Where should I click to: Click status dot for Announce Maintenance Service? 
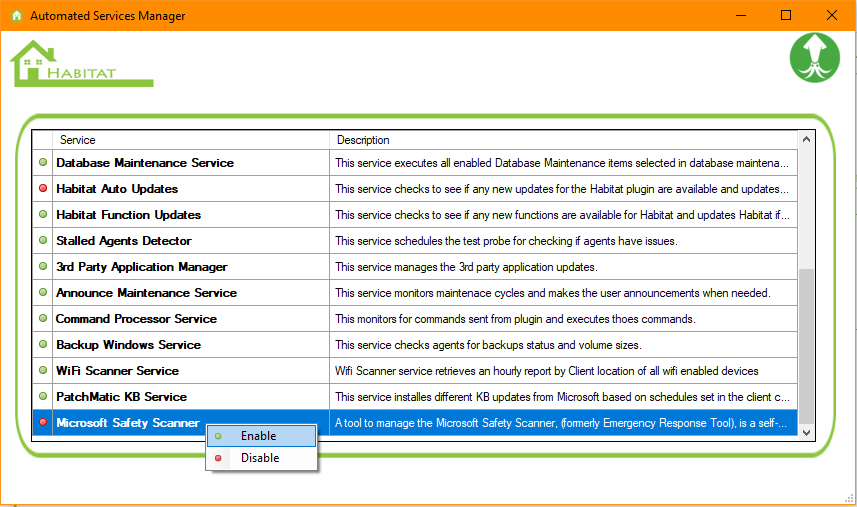43,292
